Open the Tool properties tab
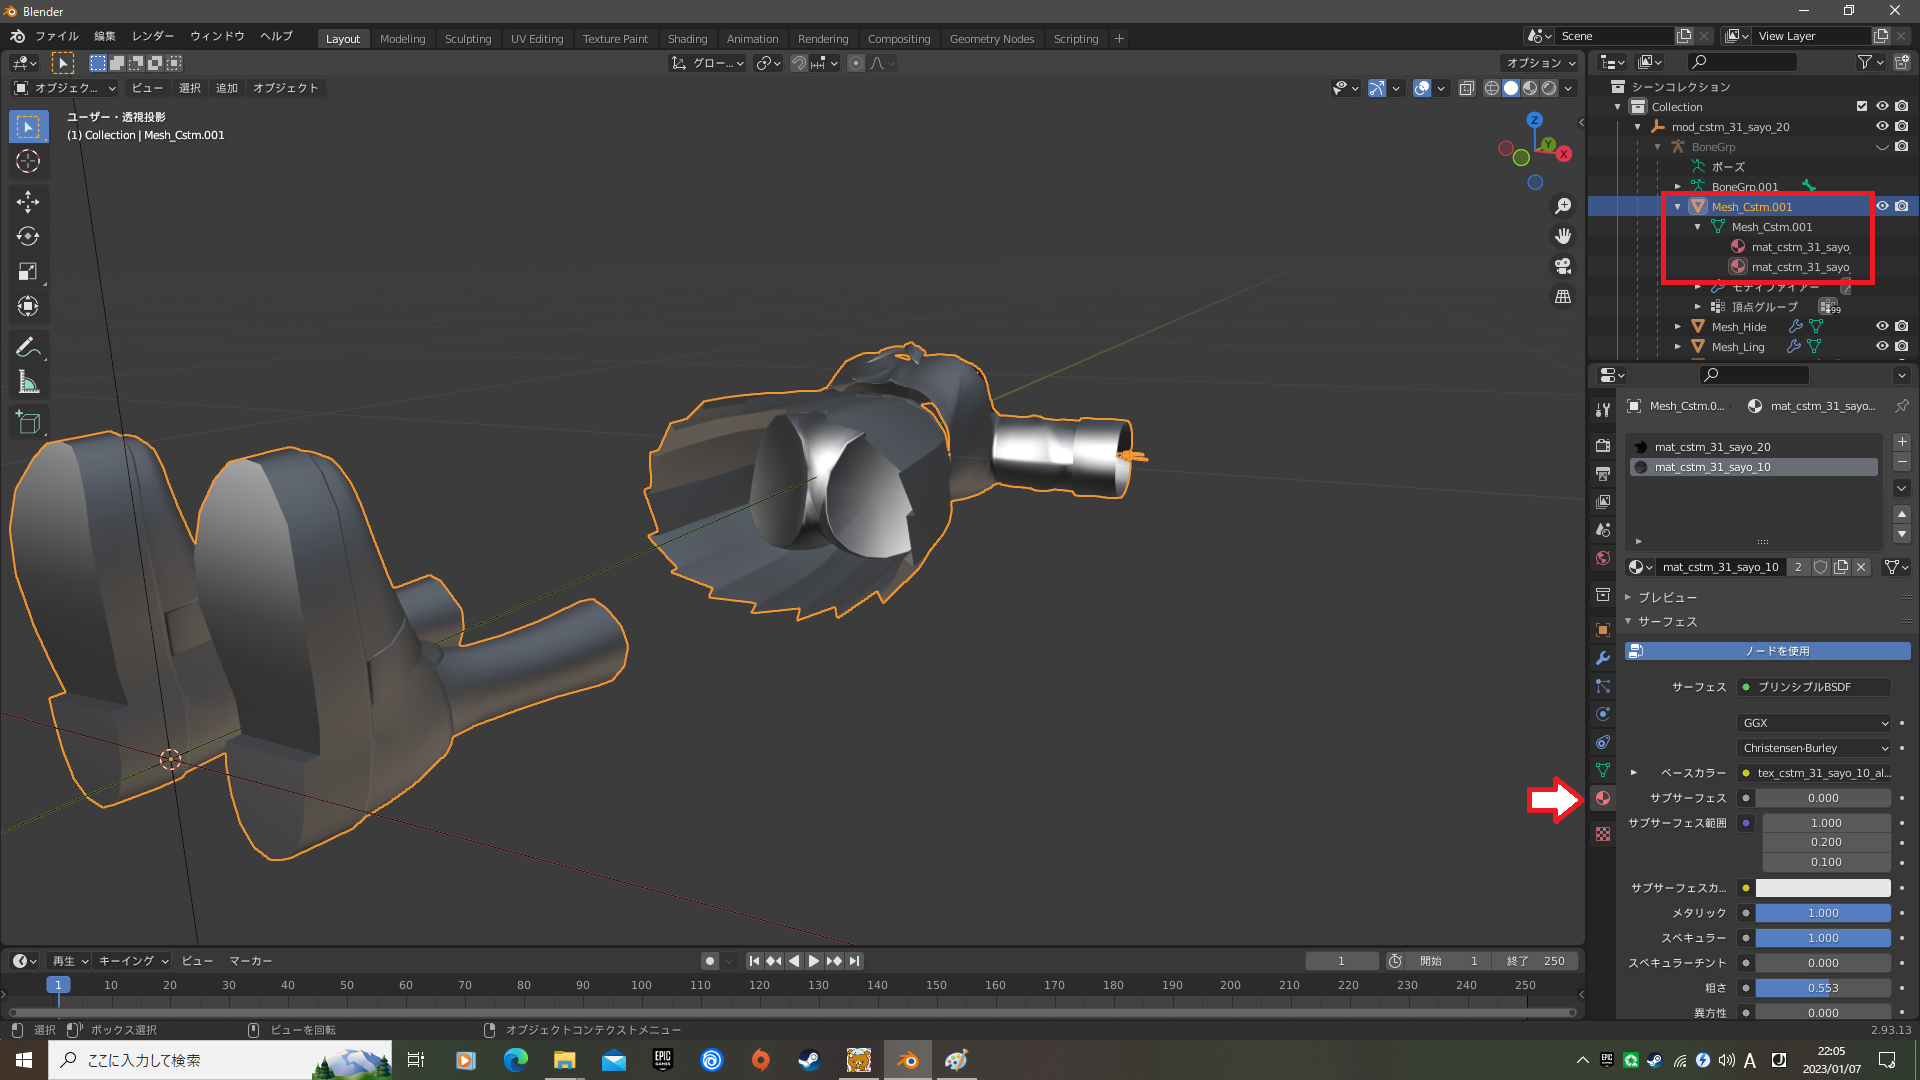This screenshot has width=1920, height=1080. [x=1603, y=410]
